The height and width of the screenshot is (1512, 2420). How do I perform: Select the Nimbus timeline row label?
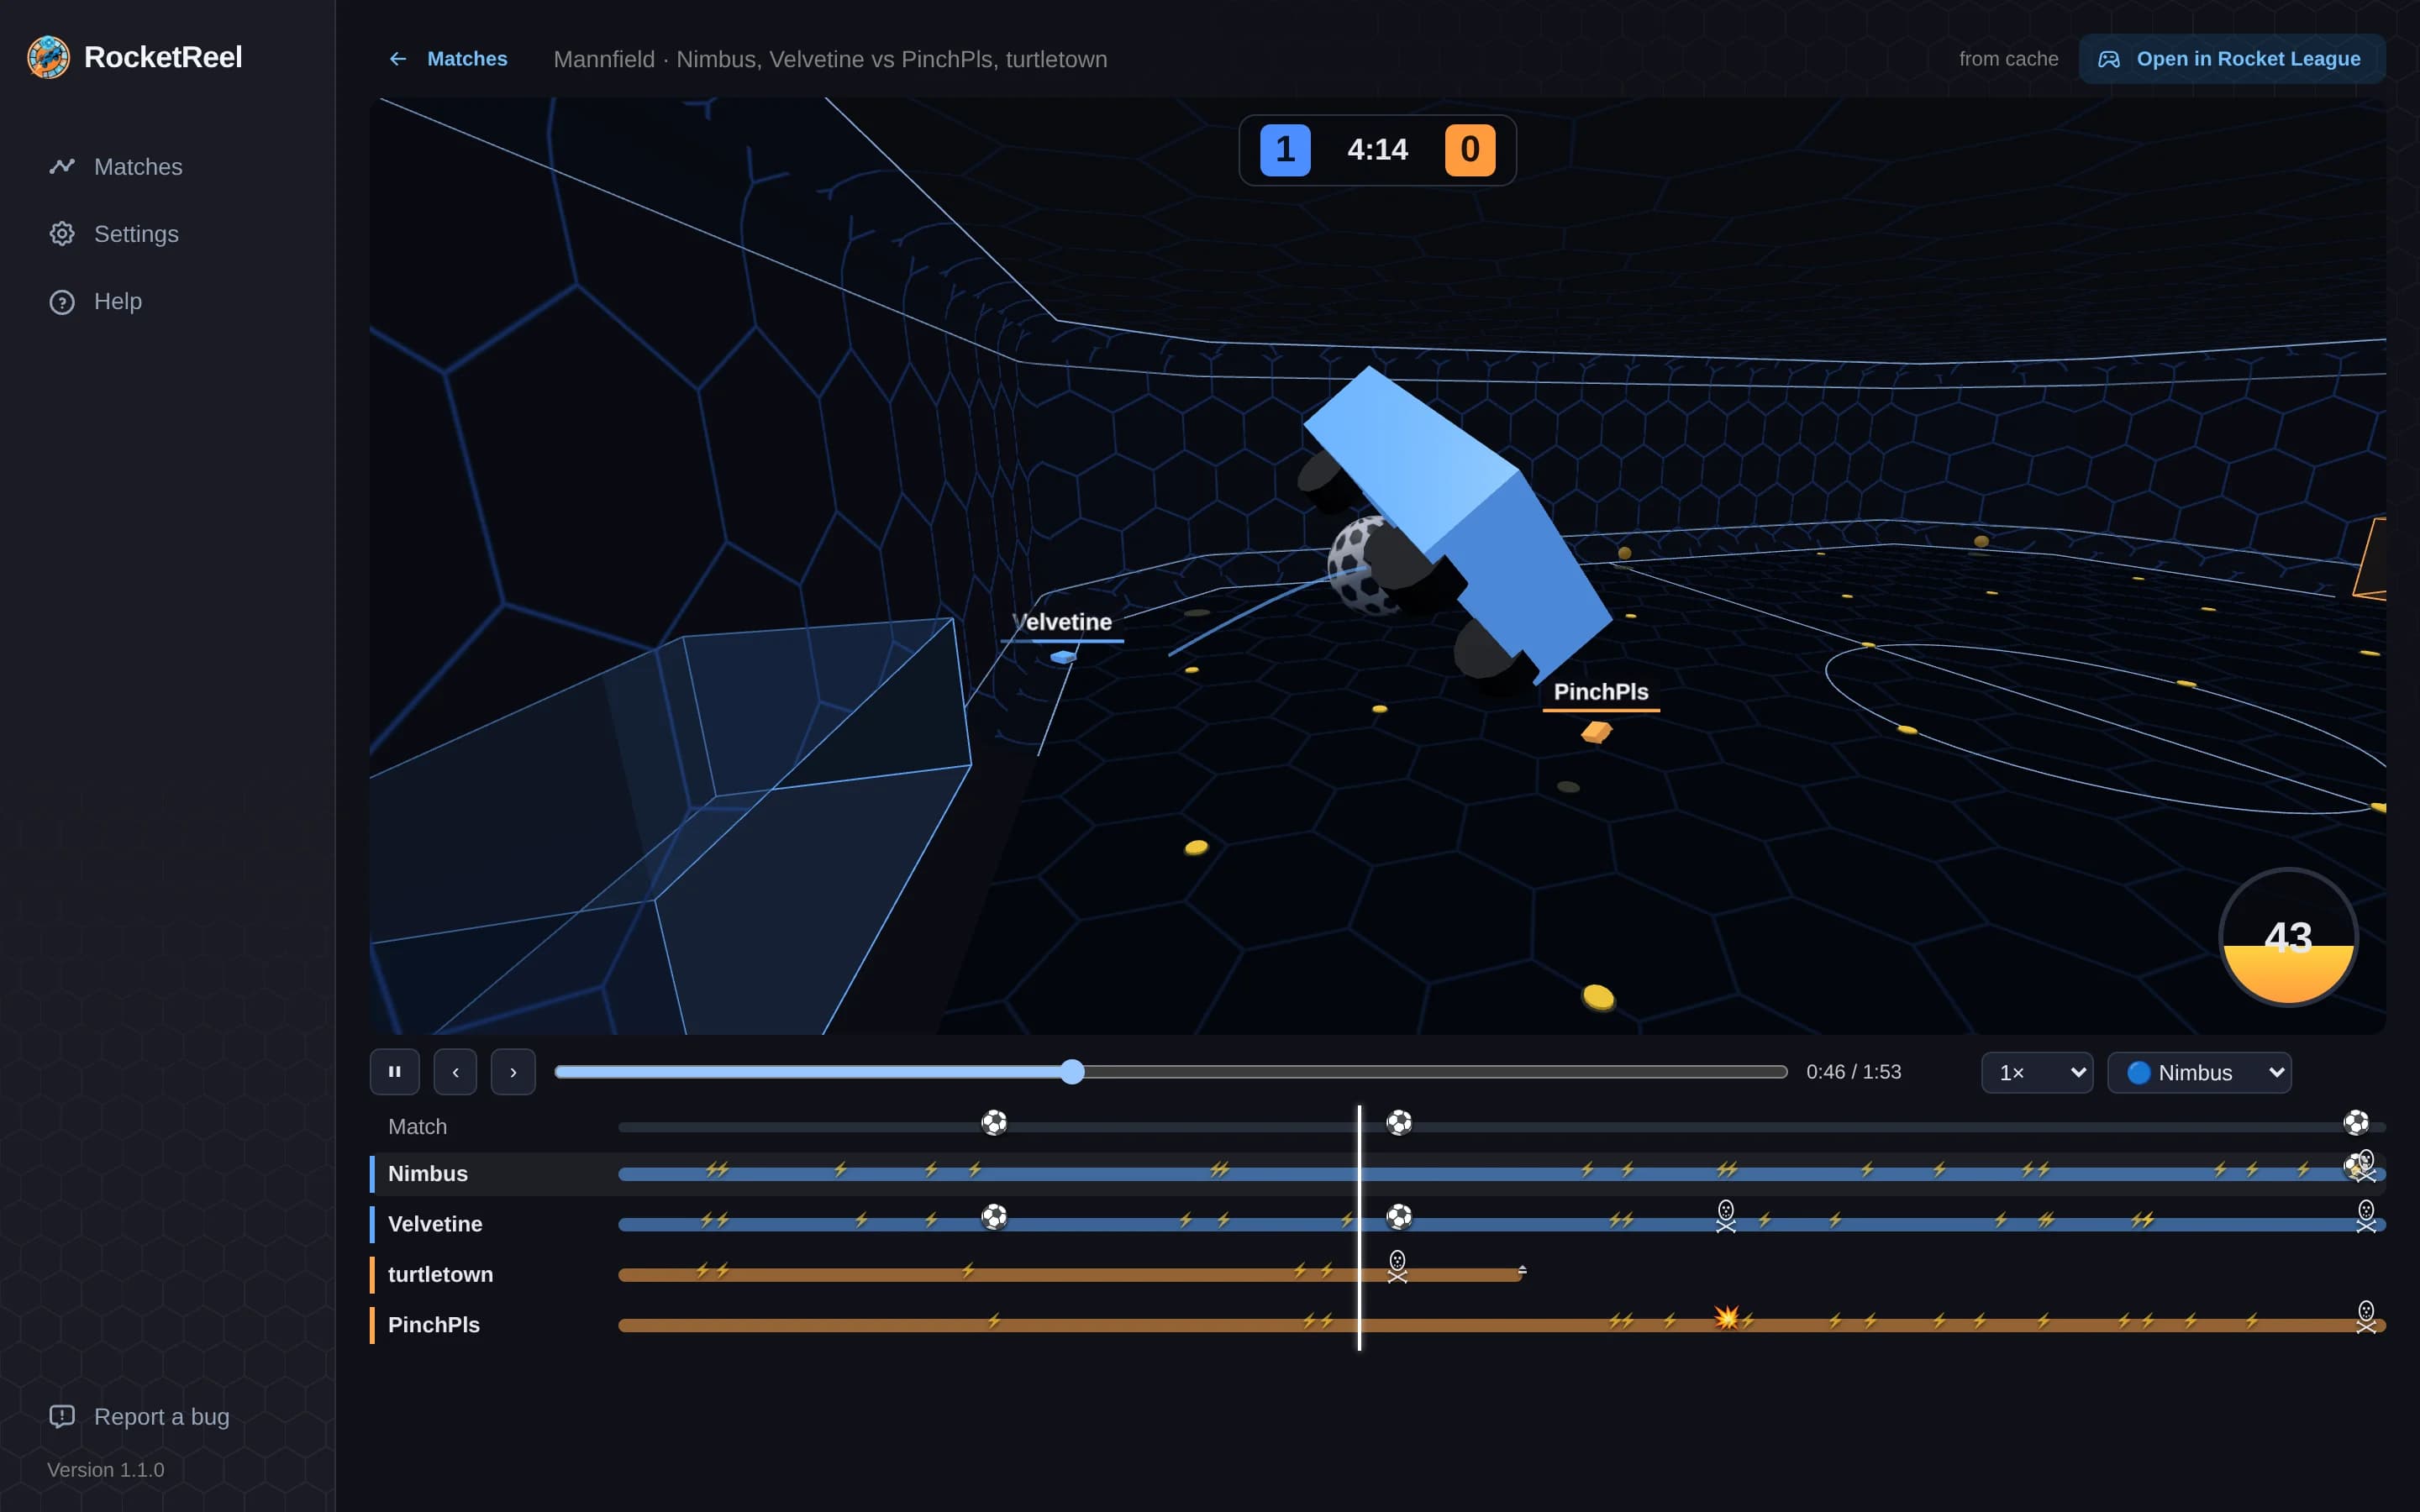pyautogui.click(x=428, y=1173)
